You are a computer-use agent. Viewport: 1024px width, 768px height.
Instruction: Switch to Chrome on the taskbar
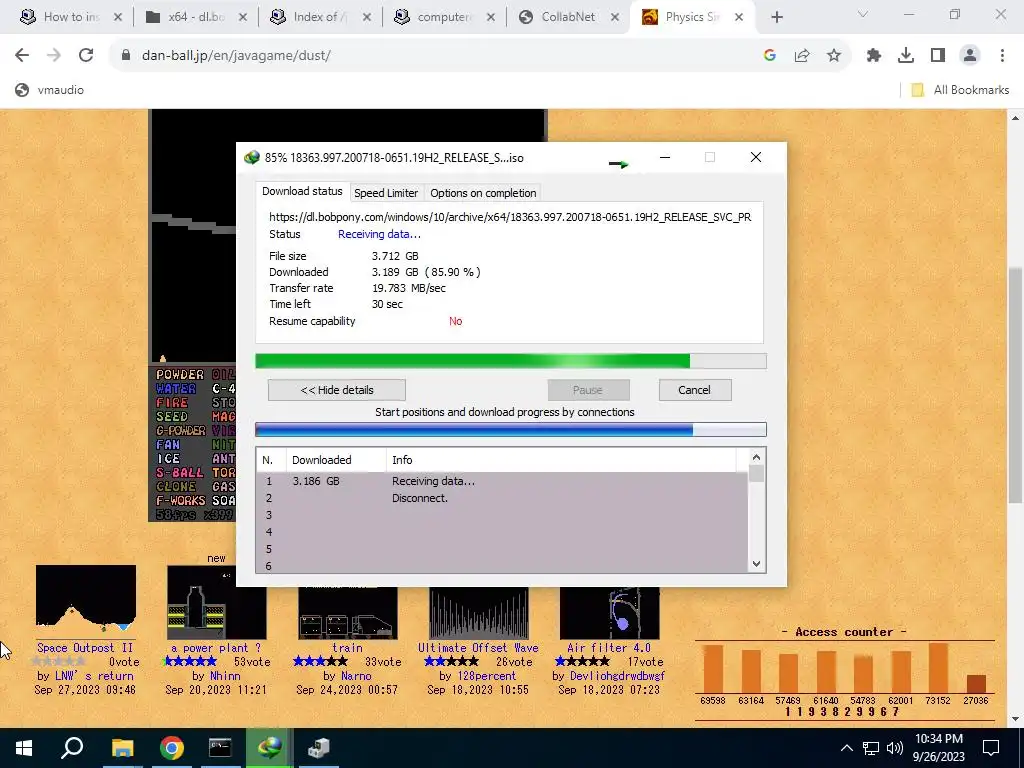(x=172, y=748)
